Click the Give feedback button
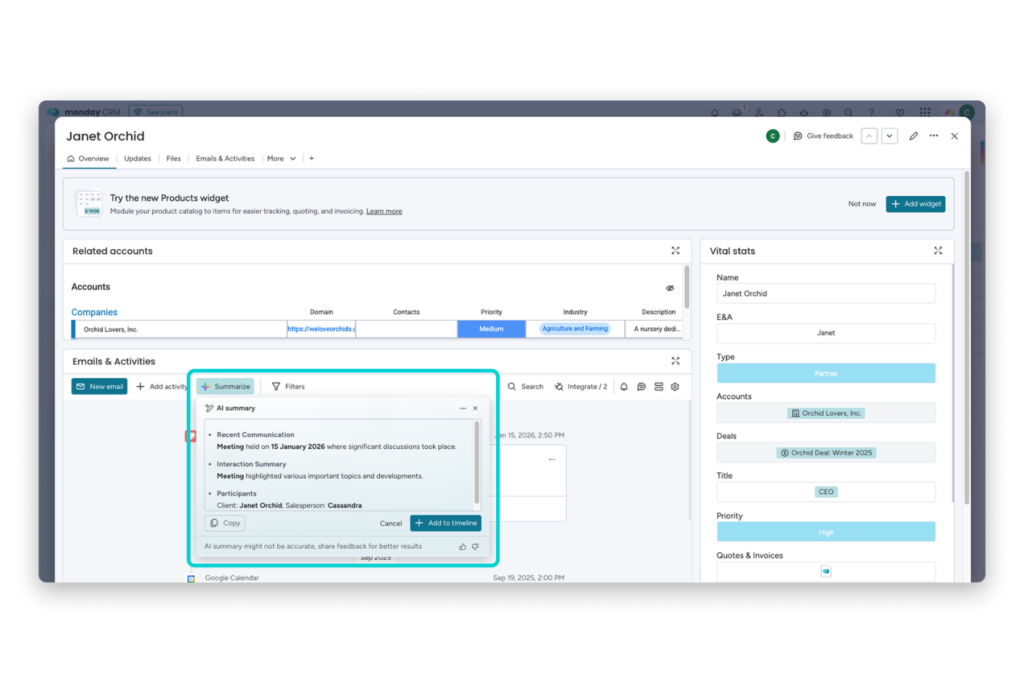The image size is (1024, 683). pos(823,136)
